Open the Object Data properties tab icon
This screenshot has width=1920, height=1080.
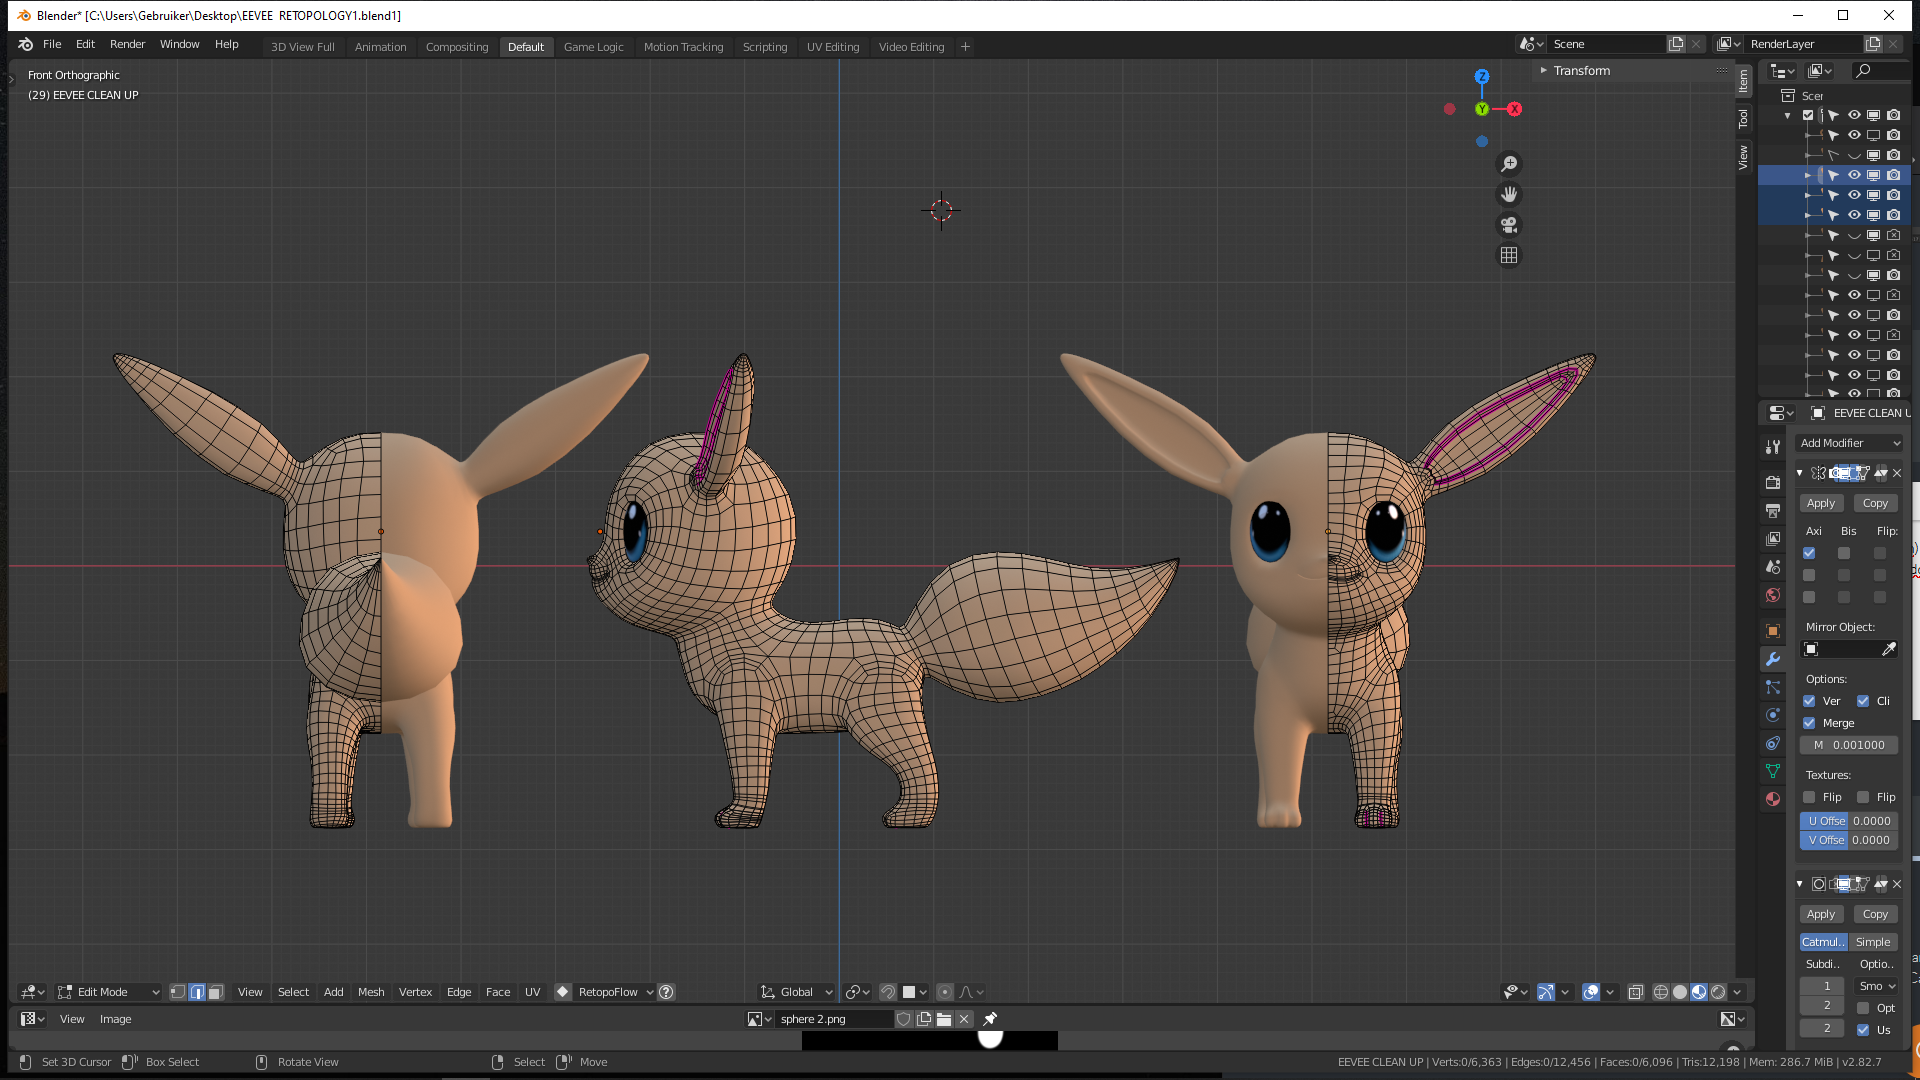point(1773,771)
